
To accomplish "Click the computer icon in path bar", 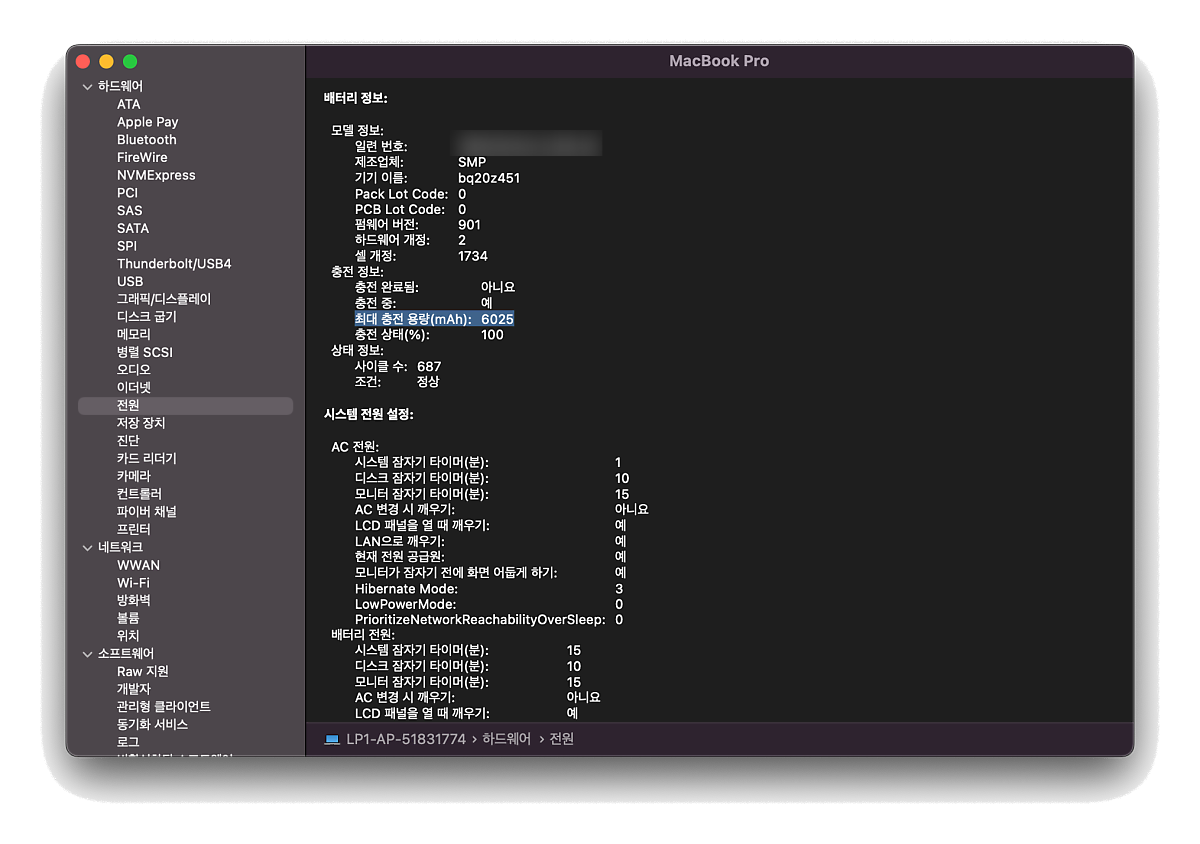I will [x=332, y=740].
